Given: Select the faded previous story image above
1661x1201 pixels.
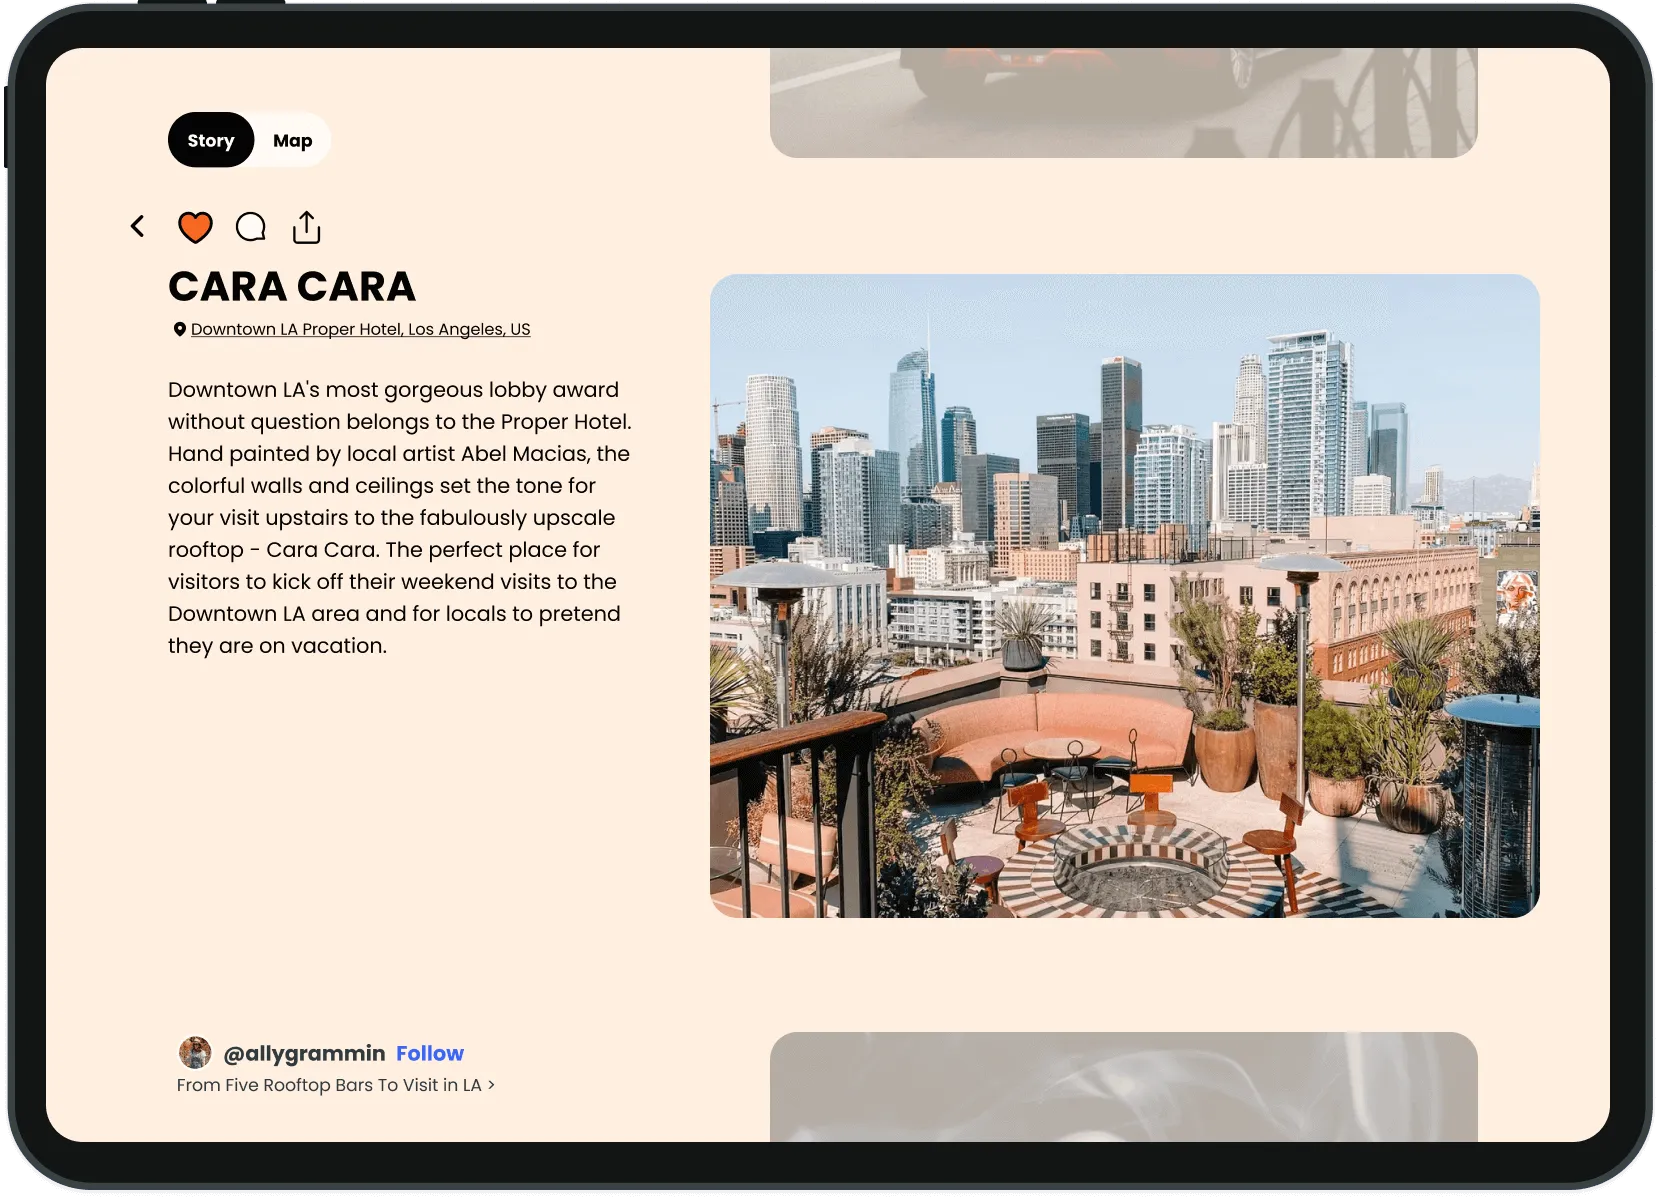Looking at the screenshot, I should point(1124,102).
